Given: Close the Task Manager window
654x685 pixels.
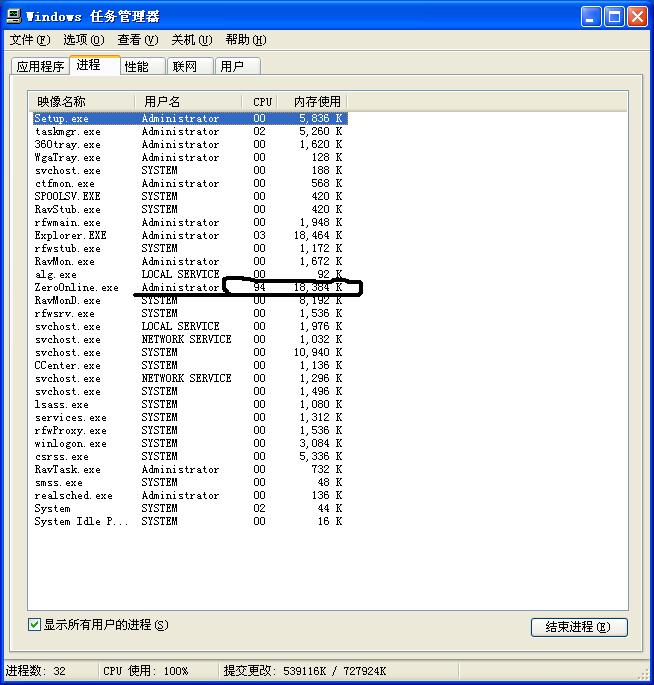Looking at the screenshot, I should coord(637,17).
